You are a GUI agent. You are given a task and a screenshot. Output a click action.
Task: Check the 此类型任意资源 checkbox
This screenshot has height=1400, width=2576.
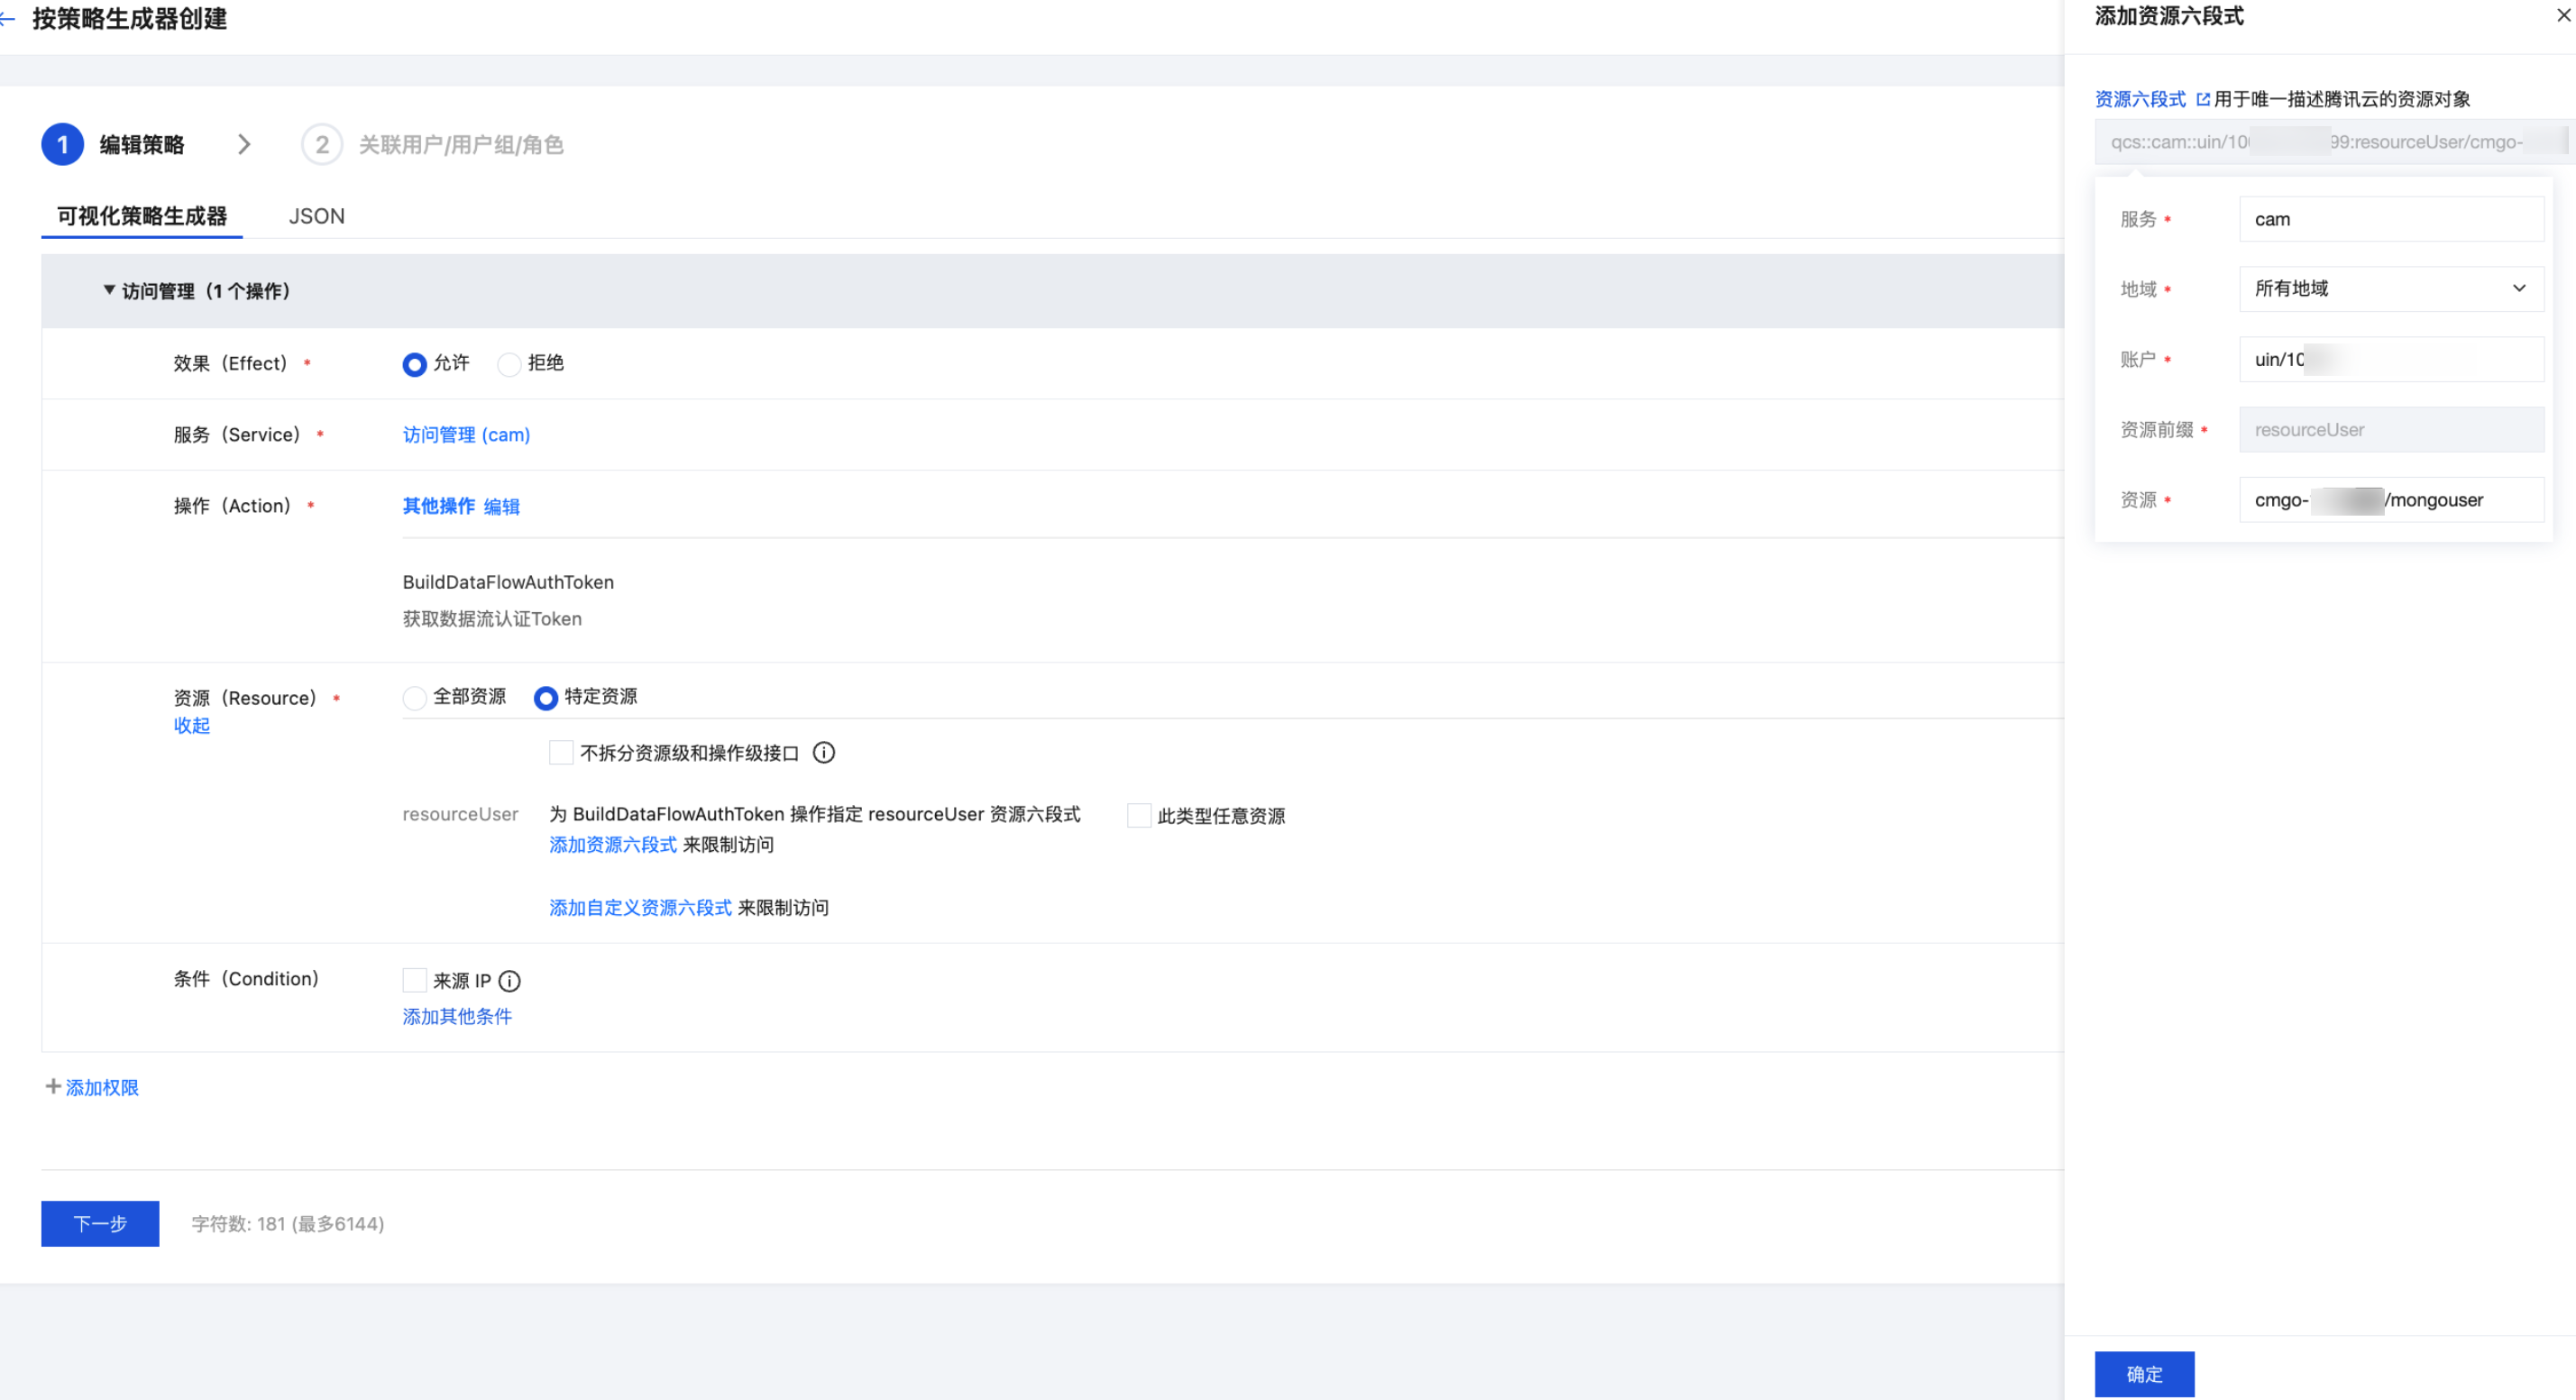point(1138,816)
